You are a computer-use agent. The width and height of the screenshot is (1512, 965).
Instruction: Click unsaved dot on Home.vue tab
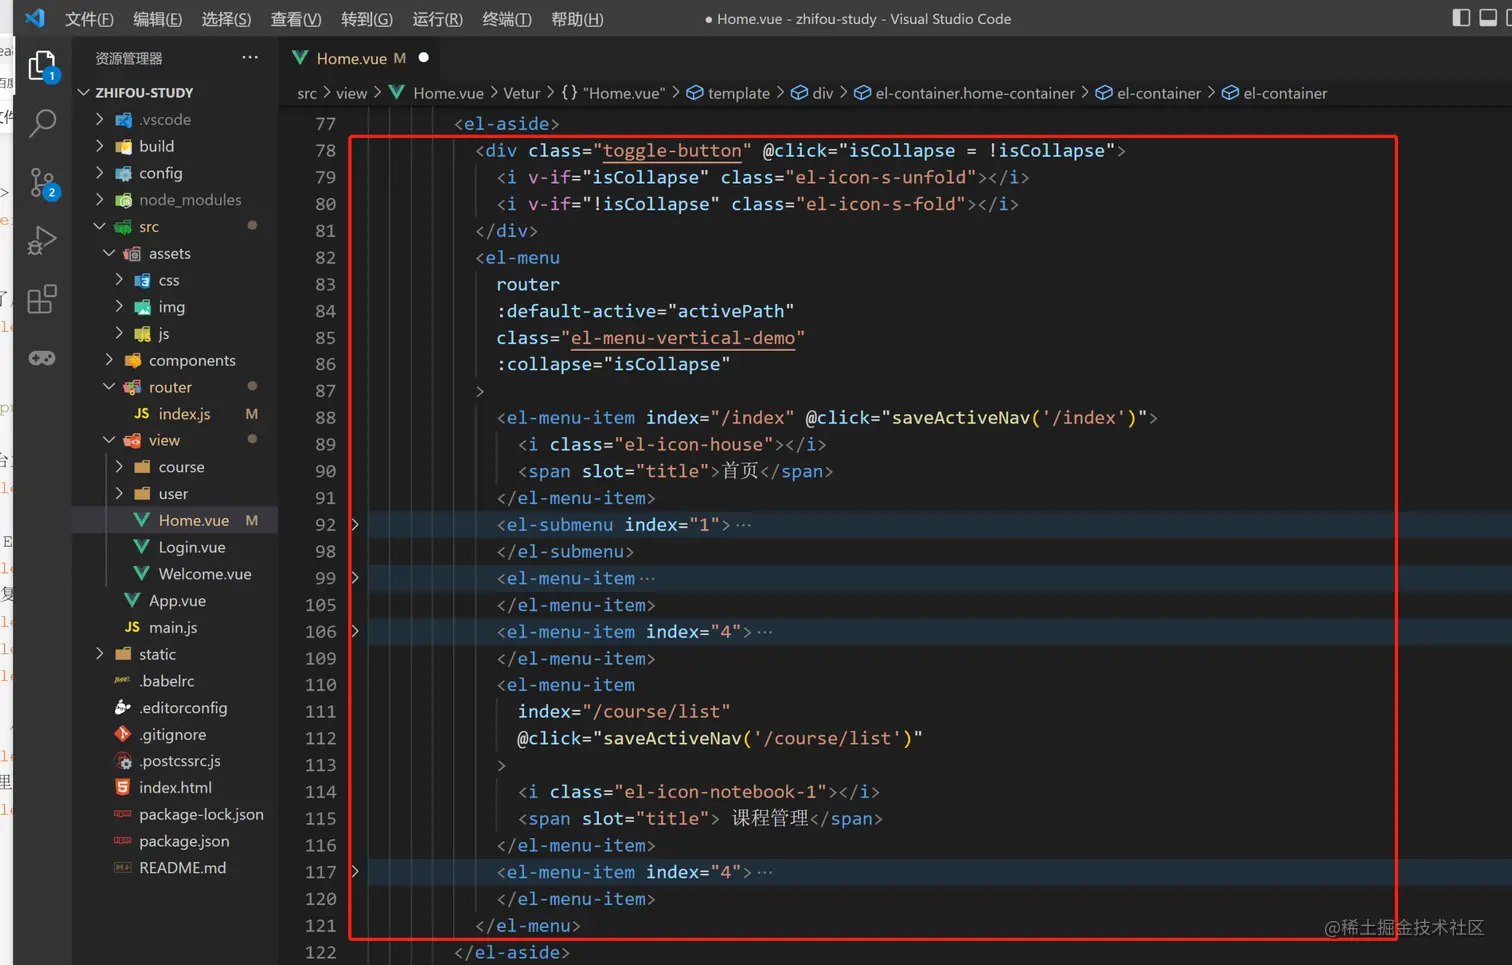point(424,58)
